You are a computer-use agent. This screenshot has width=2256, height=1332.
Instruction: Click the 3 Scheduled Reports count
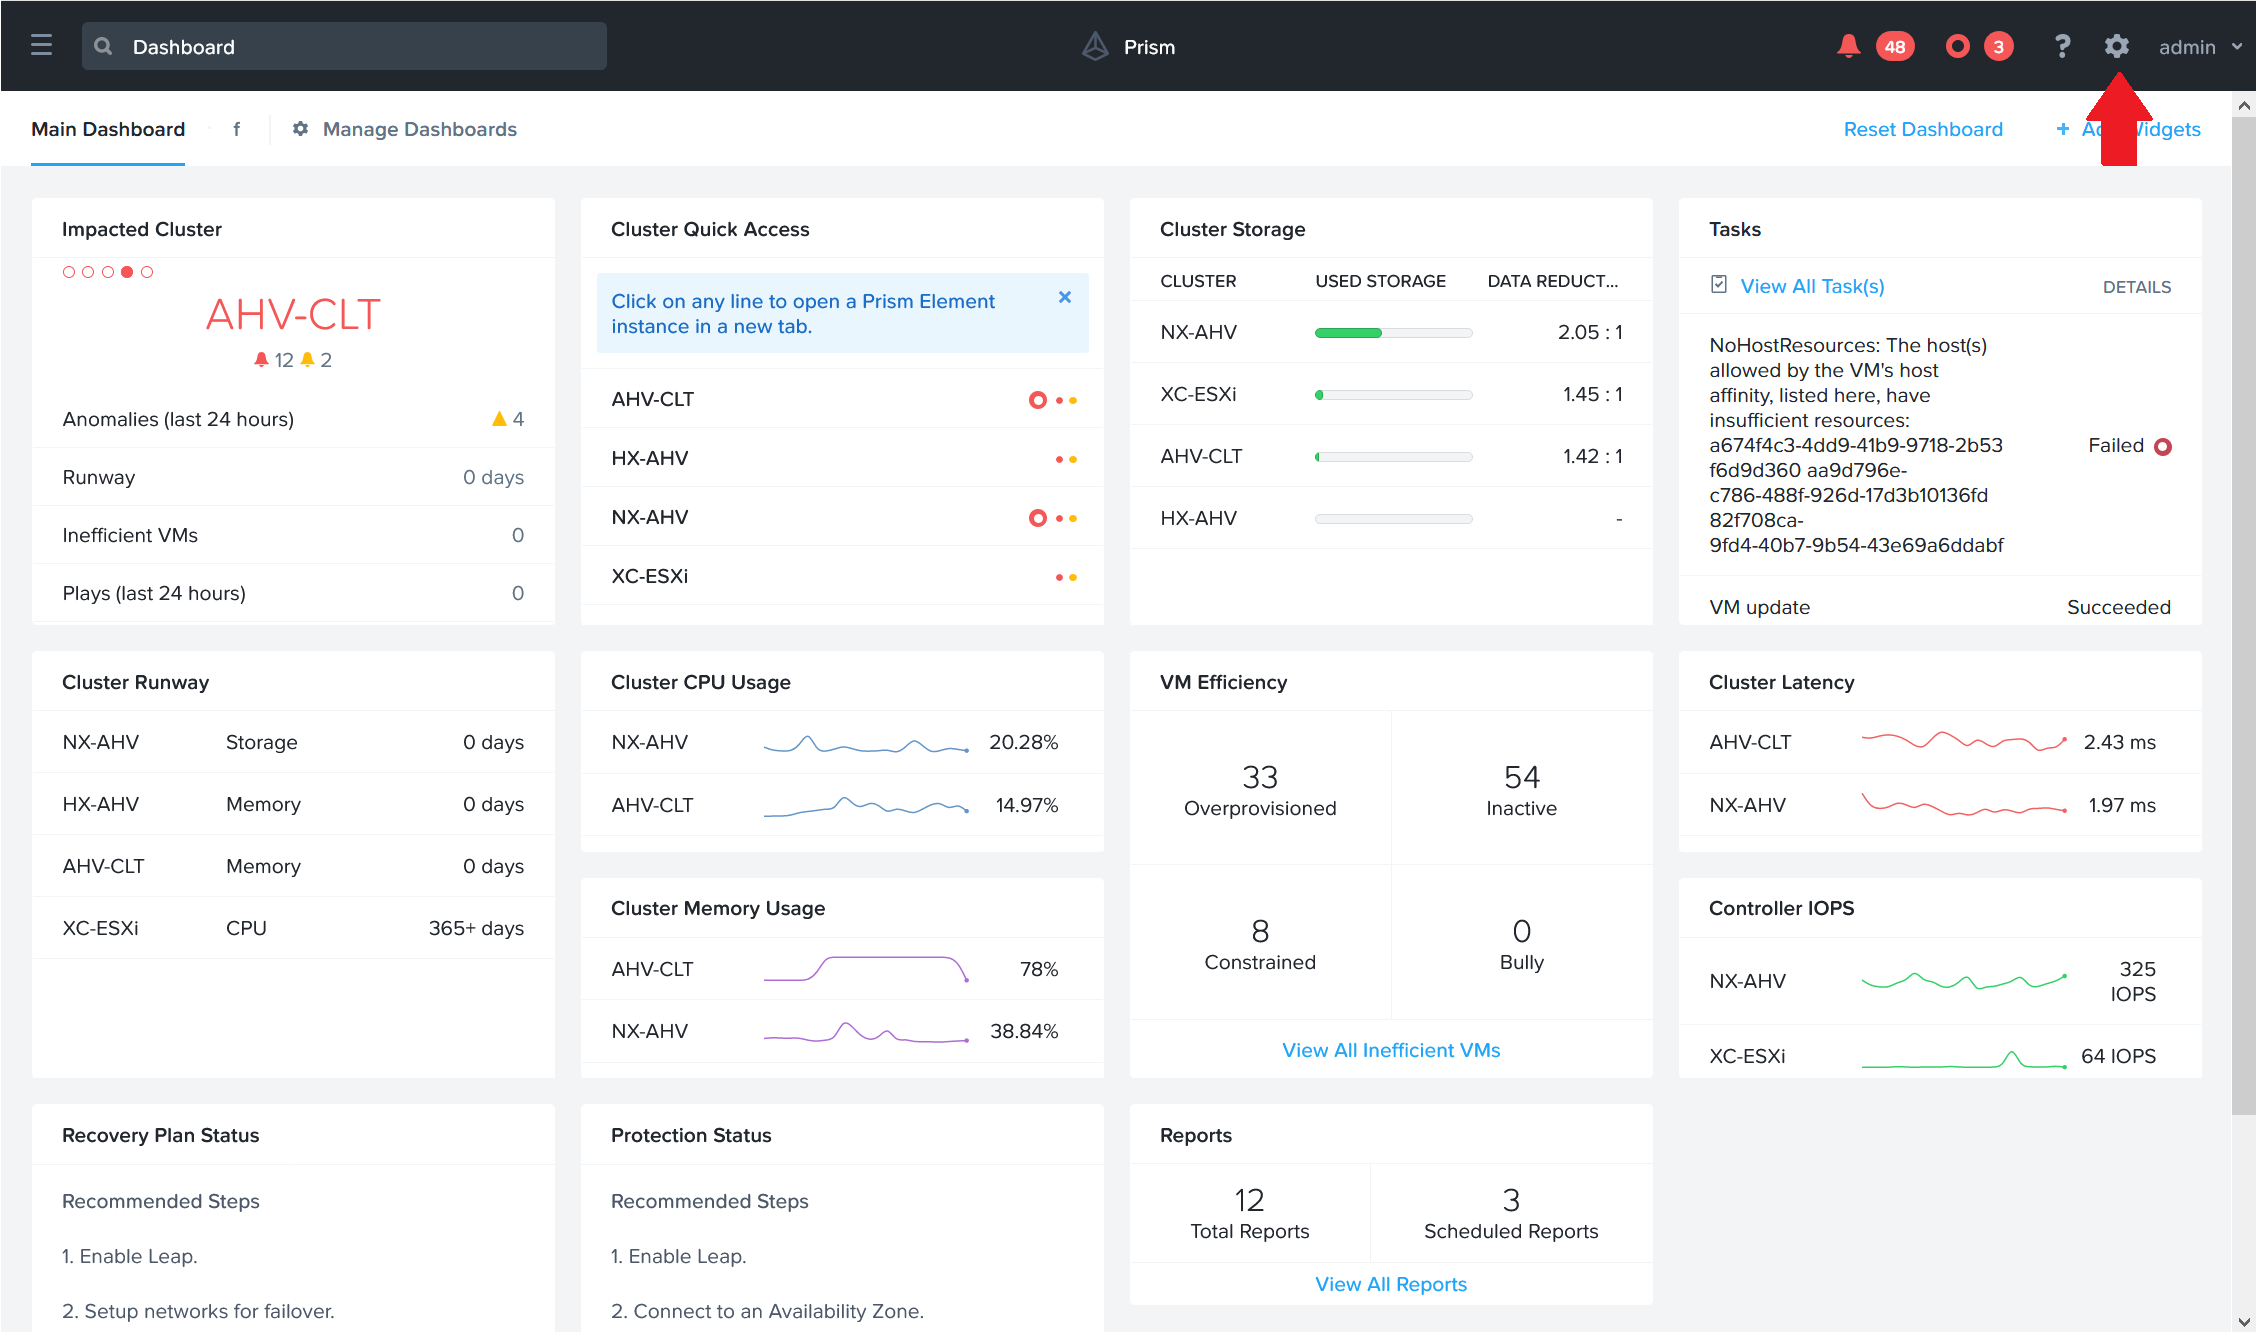[x=1511, y=1200]
